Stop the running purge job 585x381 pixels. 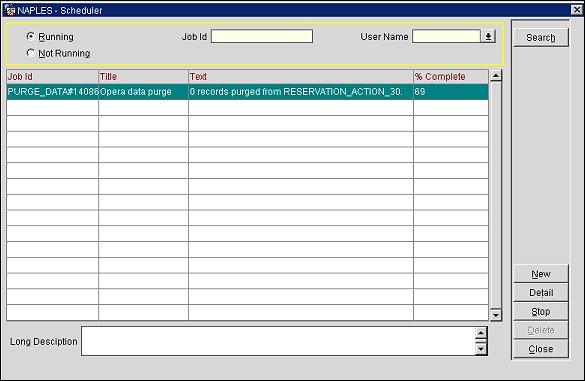(541, 311)
